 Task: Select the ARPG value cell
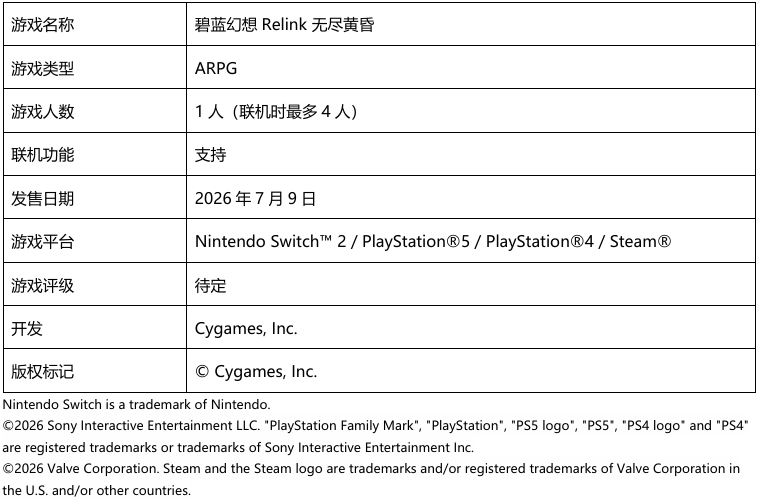tap(216, 68)
